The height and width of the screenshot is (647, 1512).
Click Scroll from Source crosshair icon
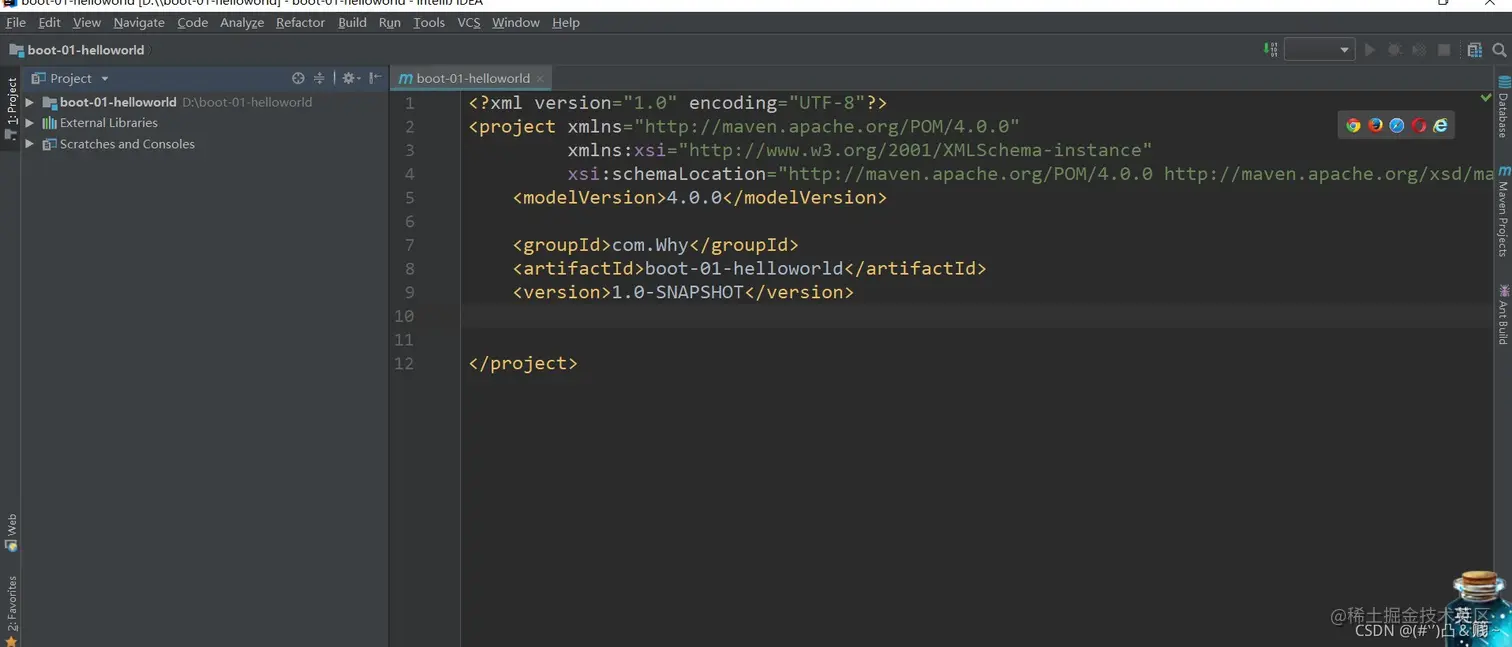(x=298, y=78)
